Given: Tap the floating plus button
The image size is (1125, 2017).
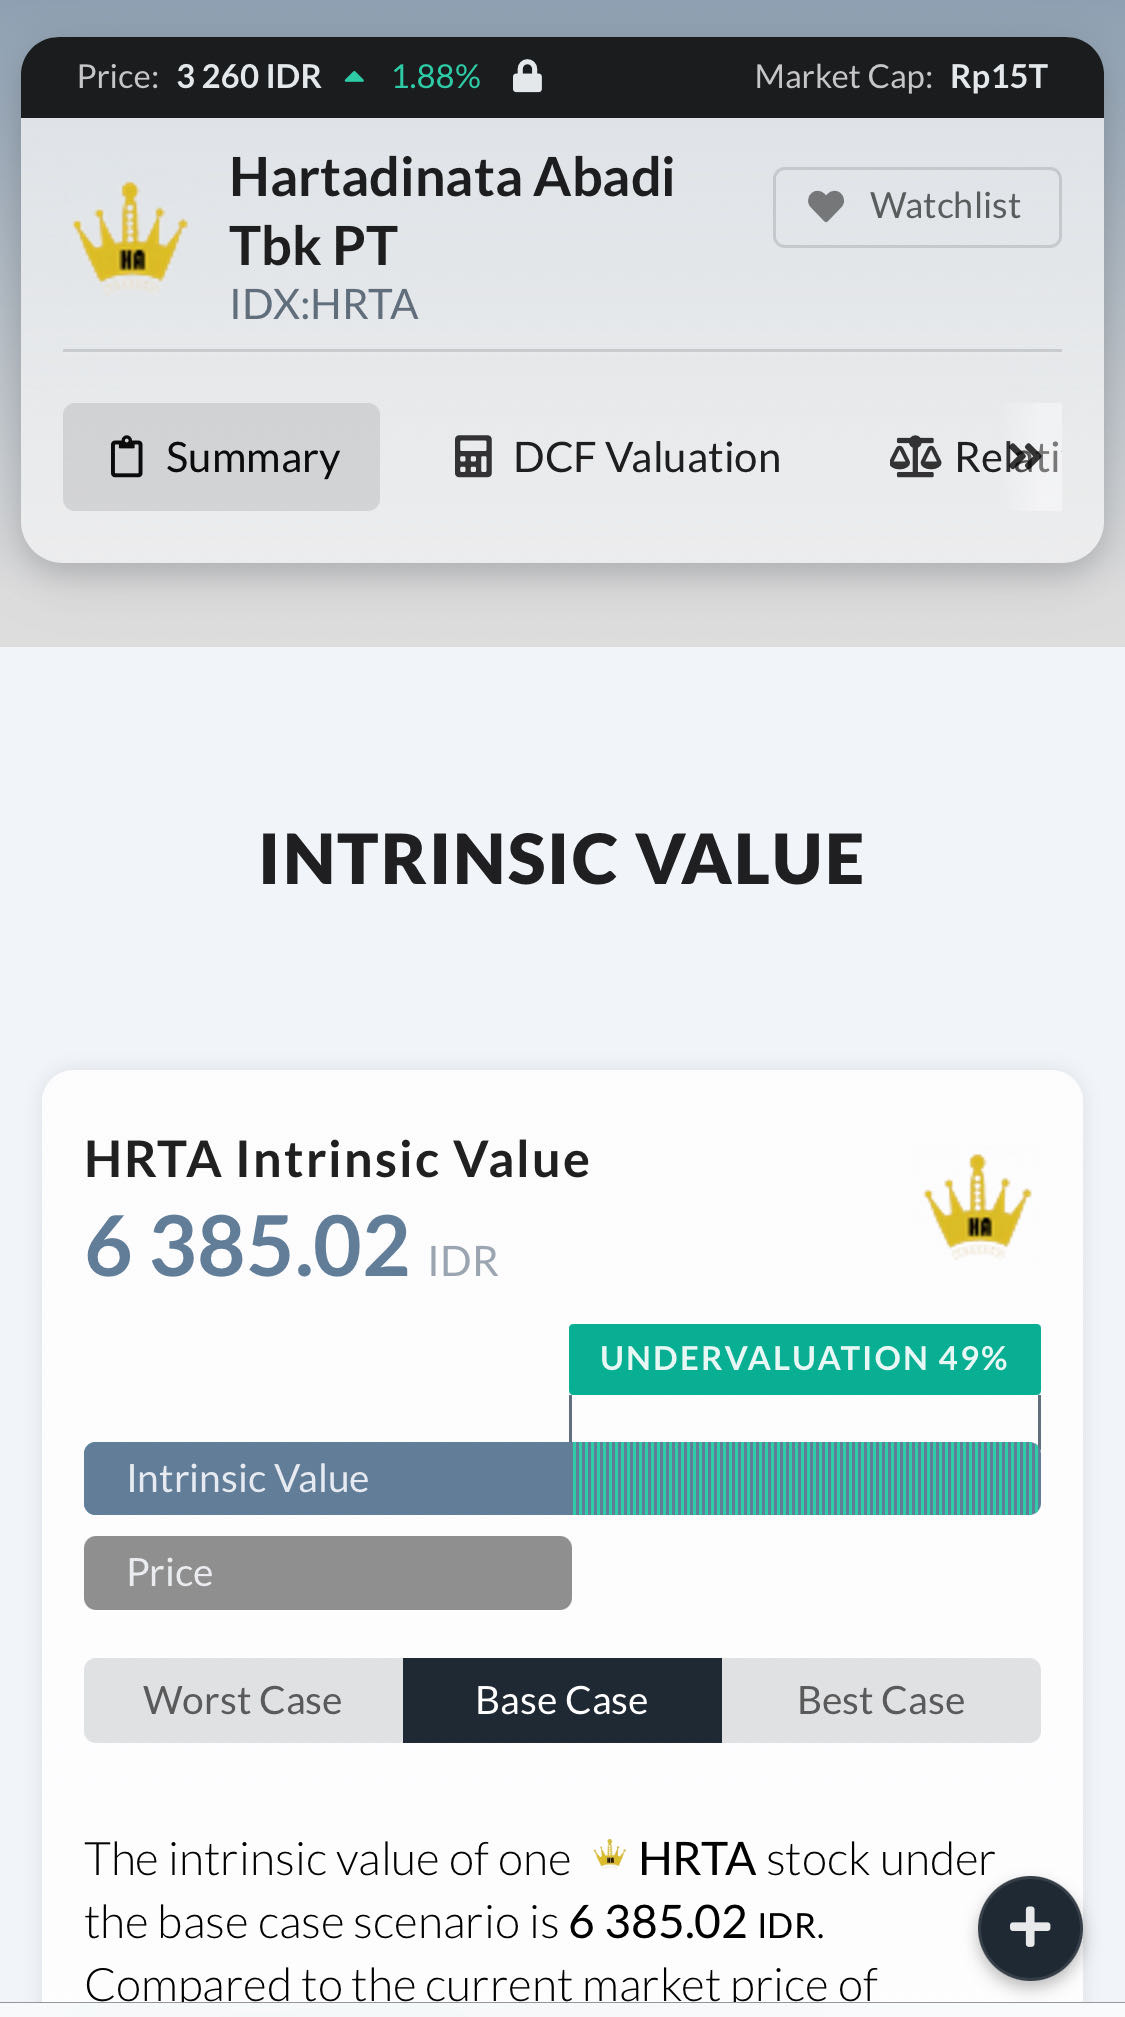Looking at the screenshot, I should (1029, 1927).
